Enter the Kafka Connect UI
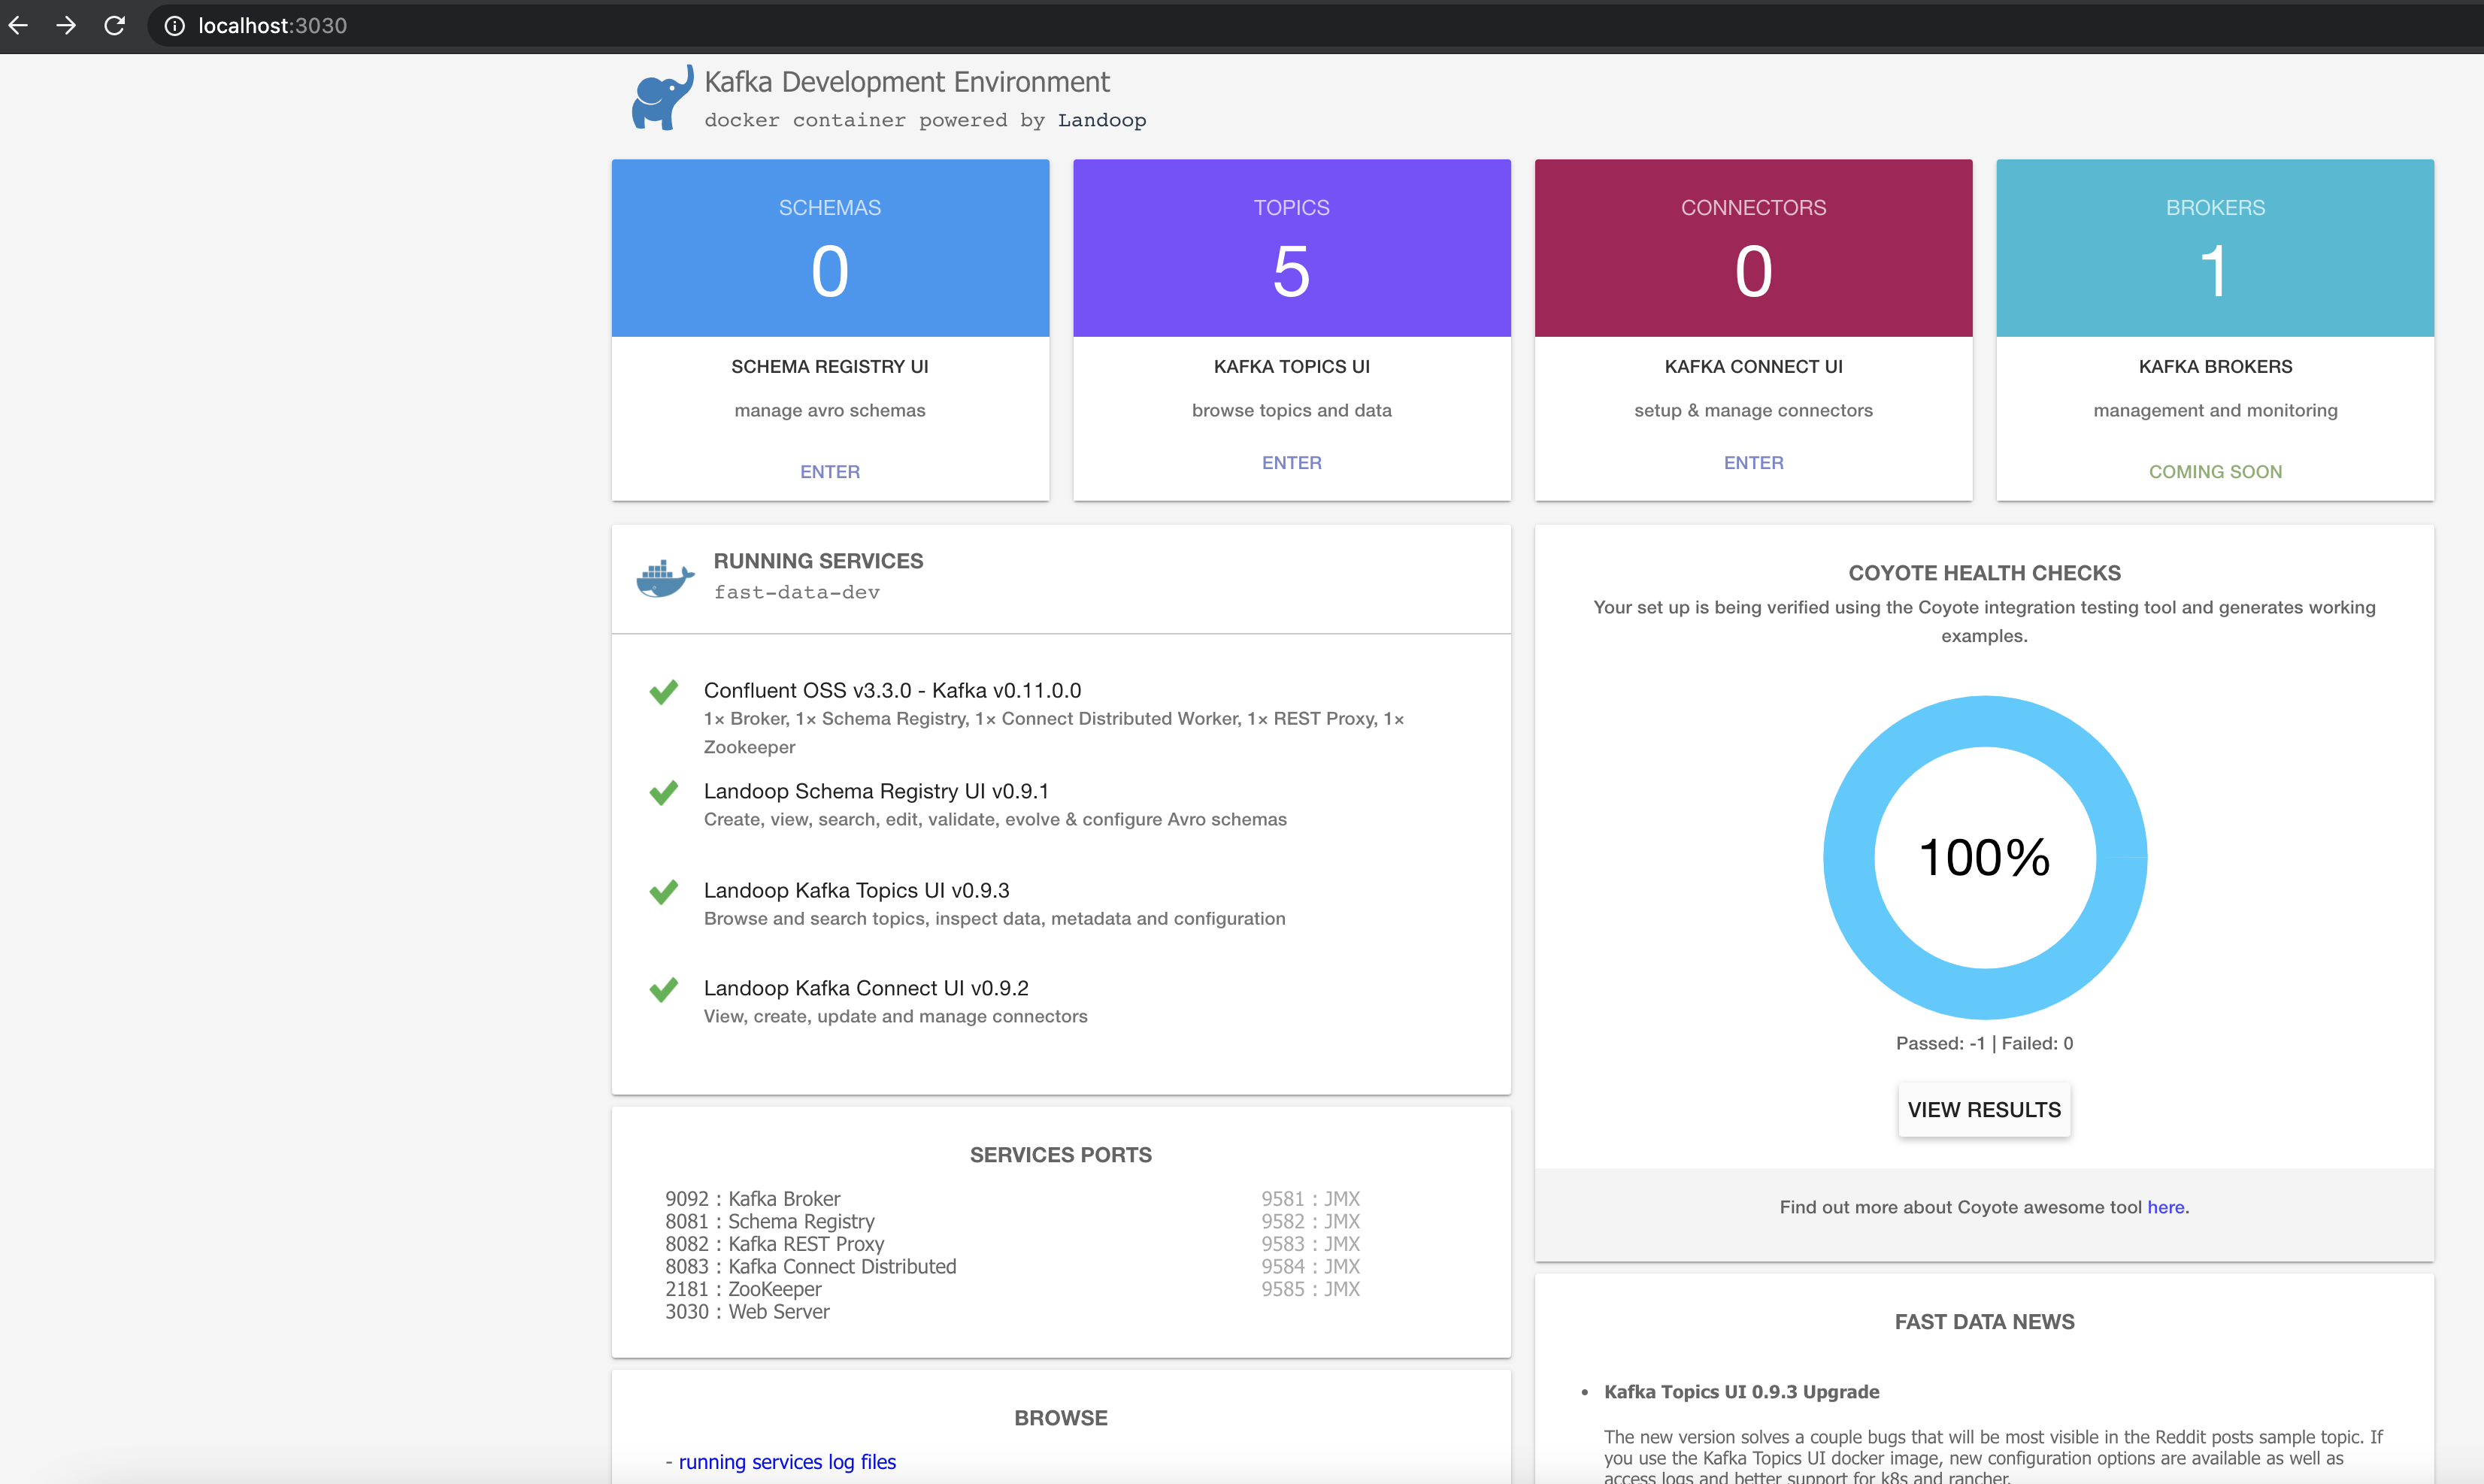Screen dimensions: 2484x1484 [x=1753, y=463]
